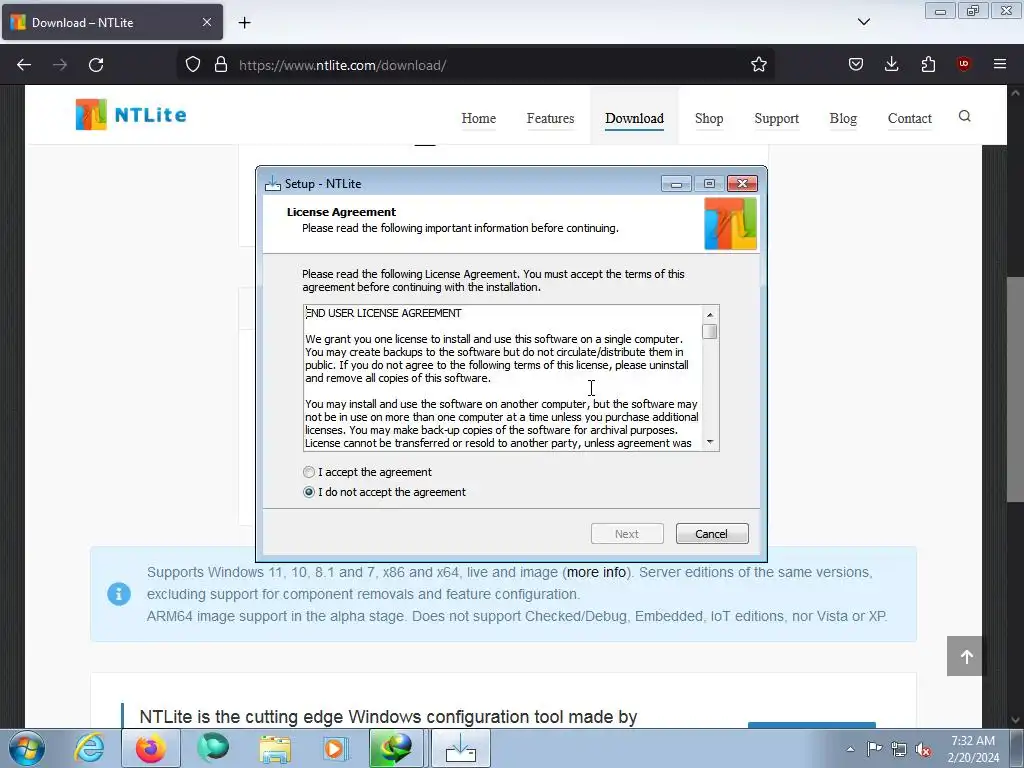Click the NTLite website logo
The width and height of the screenshot is (1024, 768).
click(131, 115)
